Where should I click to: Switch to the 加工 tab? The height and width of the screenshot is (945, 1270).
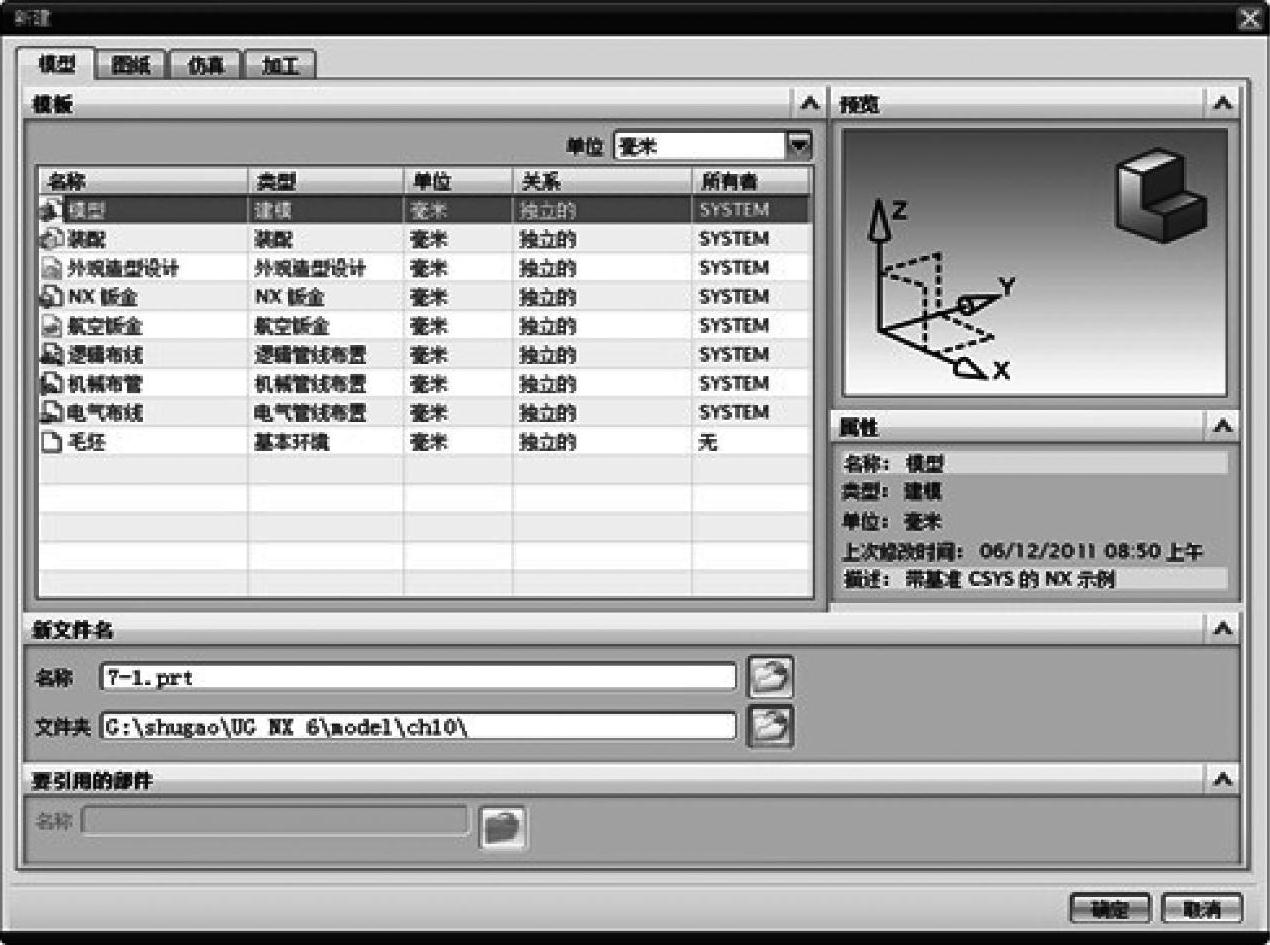click(x=280, y=66)
